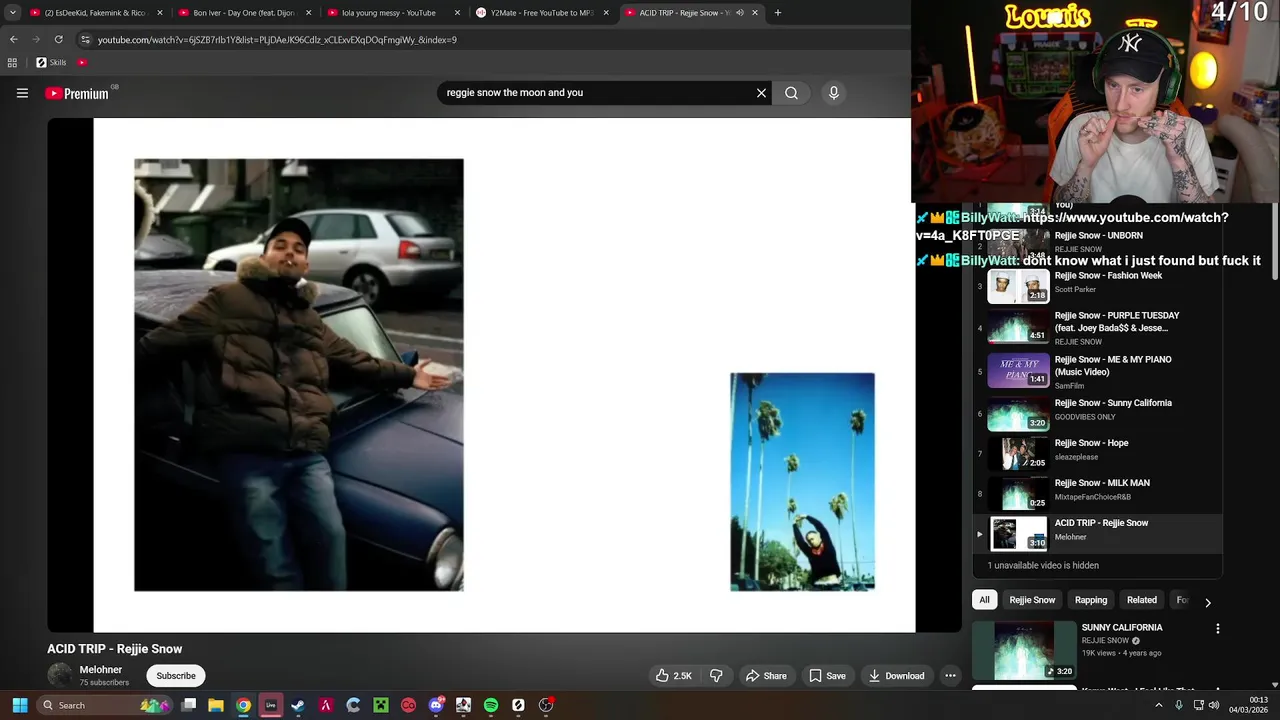Play Rejjie Snow - Fashion Week from playlist
The height and width of the screenshot is (720, 1280).
tap(1098, 286)
